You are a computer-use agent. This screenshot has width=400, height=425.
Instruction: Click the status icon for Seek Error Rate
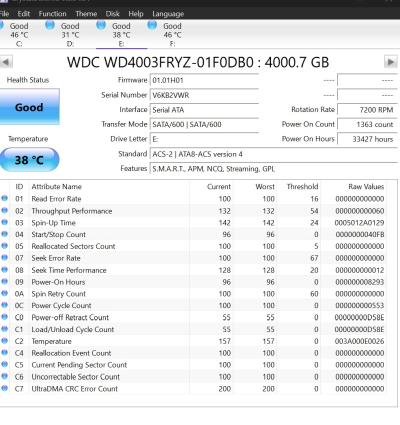(x=5, y=258)
